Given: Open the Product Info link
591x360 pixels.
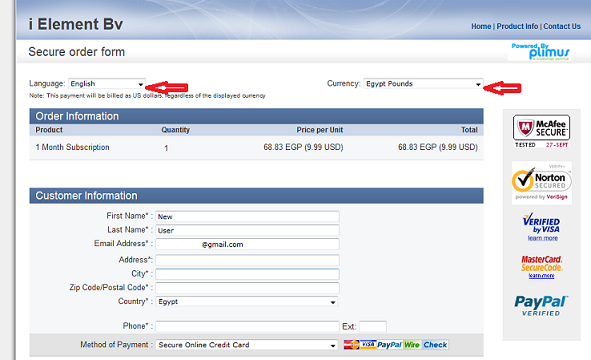Looking at the screenshot, I should point(517,26).
